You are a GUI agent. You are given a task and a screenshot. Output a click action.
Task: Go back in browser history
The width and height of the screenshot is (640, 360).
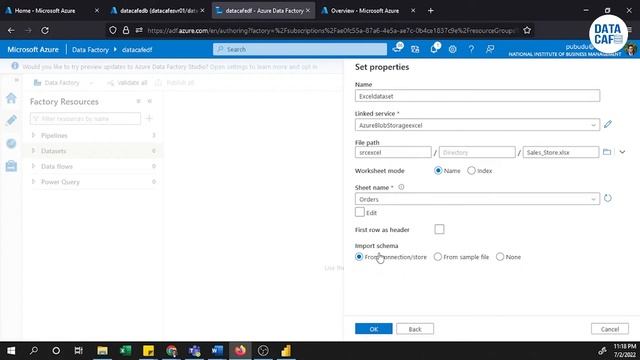tap(11, 30)
